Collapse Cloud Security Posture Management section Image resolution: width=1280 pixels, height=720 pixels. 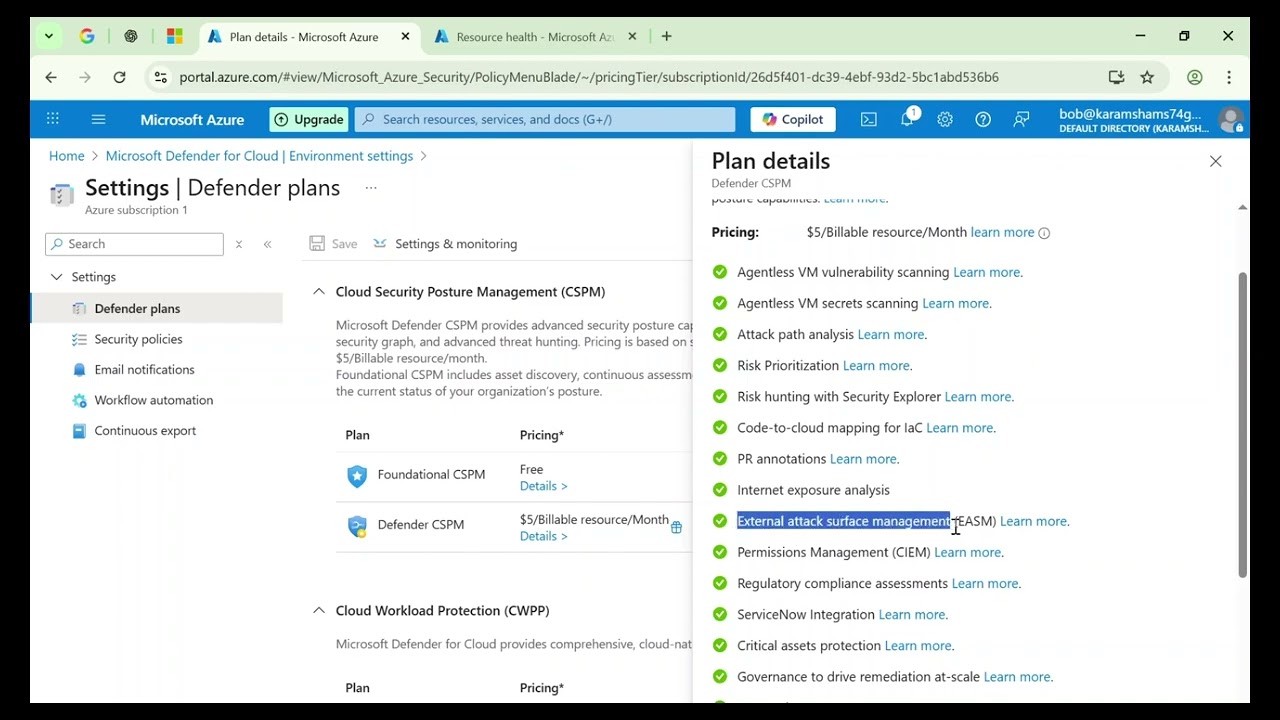click(319, 291)
